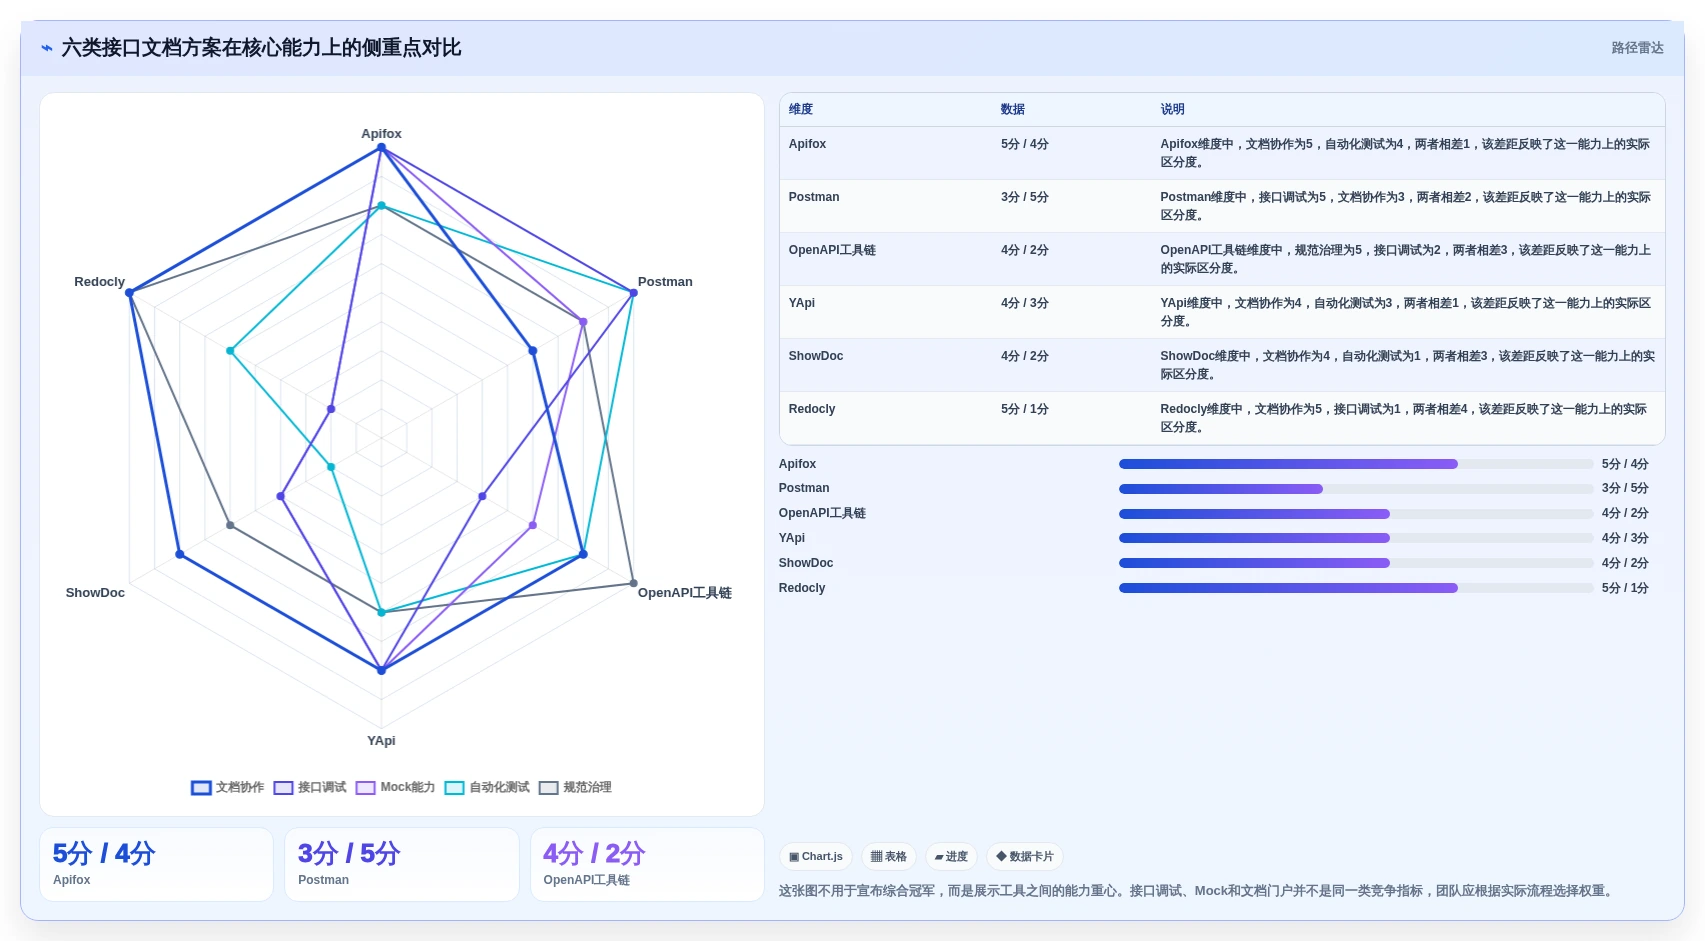Screen dimensions: 1705x941
Task: Click the Chart.js chip
Action: [x=816, y=857]
